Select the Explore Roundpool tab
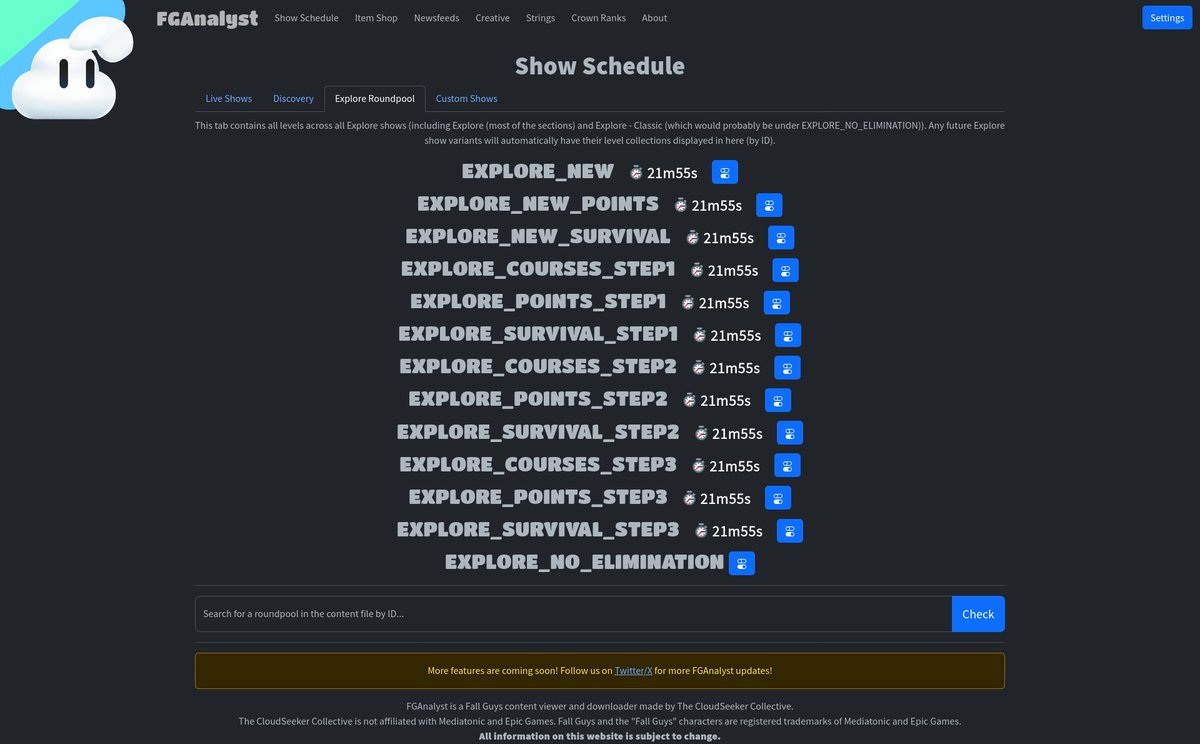 tap(375, 99)
